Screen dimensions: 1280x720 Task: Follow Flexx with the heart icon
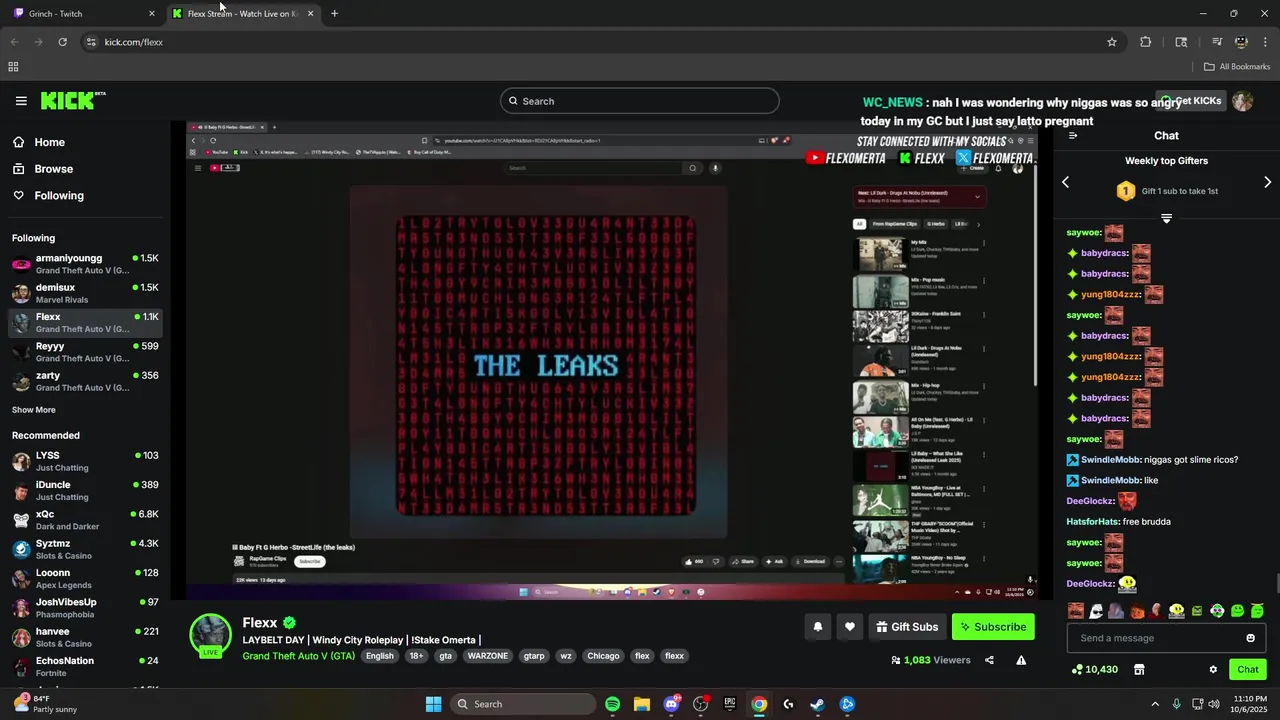(850, 627)
